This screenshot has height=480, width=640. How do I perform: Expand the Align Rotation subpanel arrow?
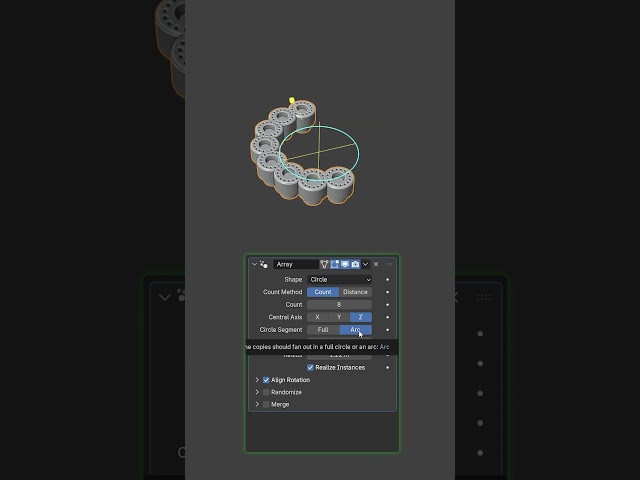[x=257, y=380]
